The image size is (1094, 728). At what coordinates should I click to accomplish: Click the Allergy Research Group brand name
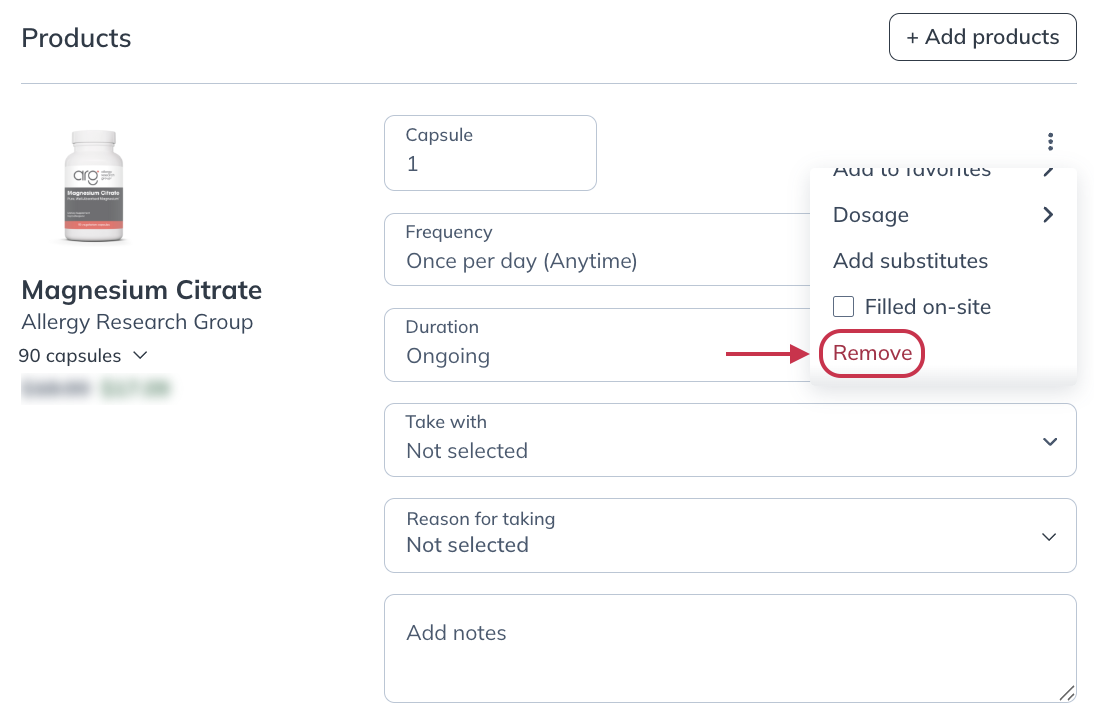click(x=137, y=322)
